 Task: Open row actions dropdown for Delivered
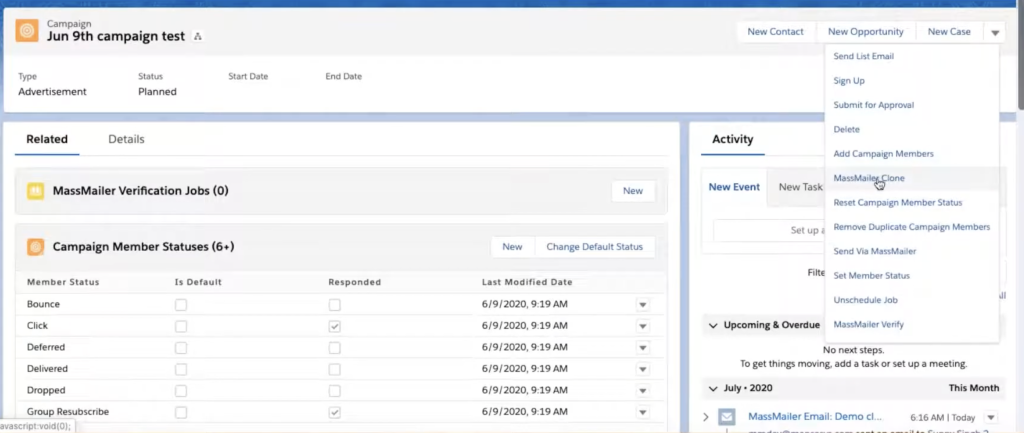[643, 369]
